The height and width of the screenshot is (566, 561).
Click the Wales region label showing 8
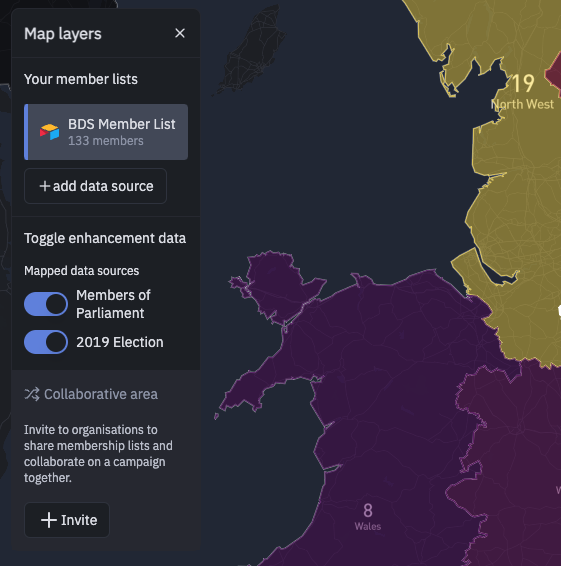(x=368, y=517)
